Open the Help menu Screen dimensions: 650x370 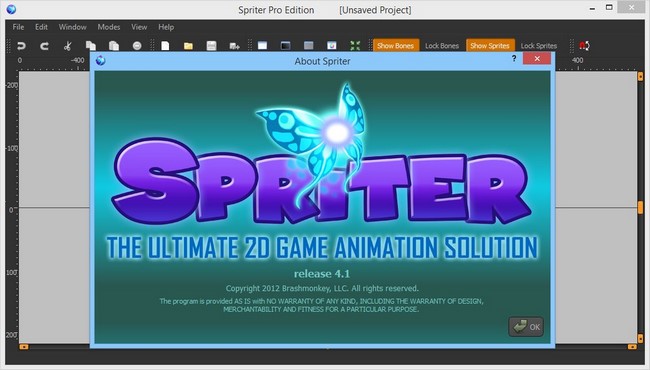166,27
